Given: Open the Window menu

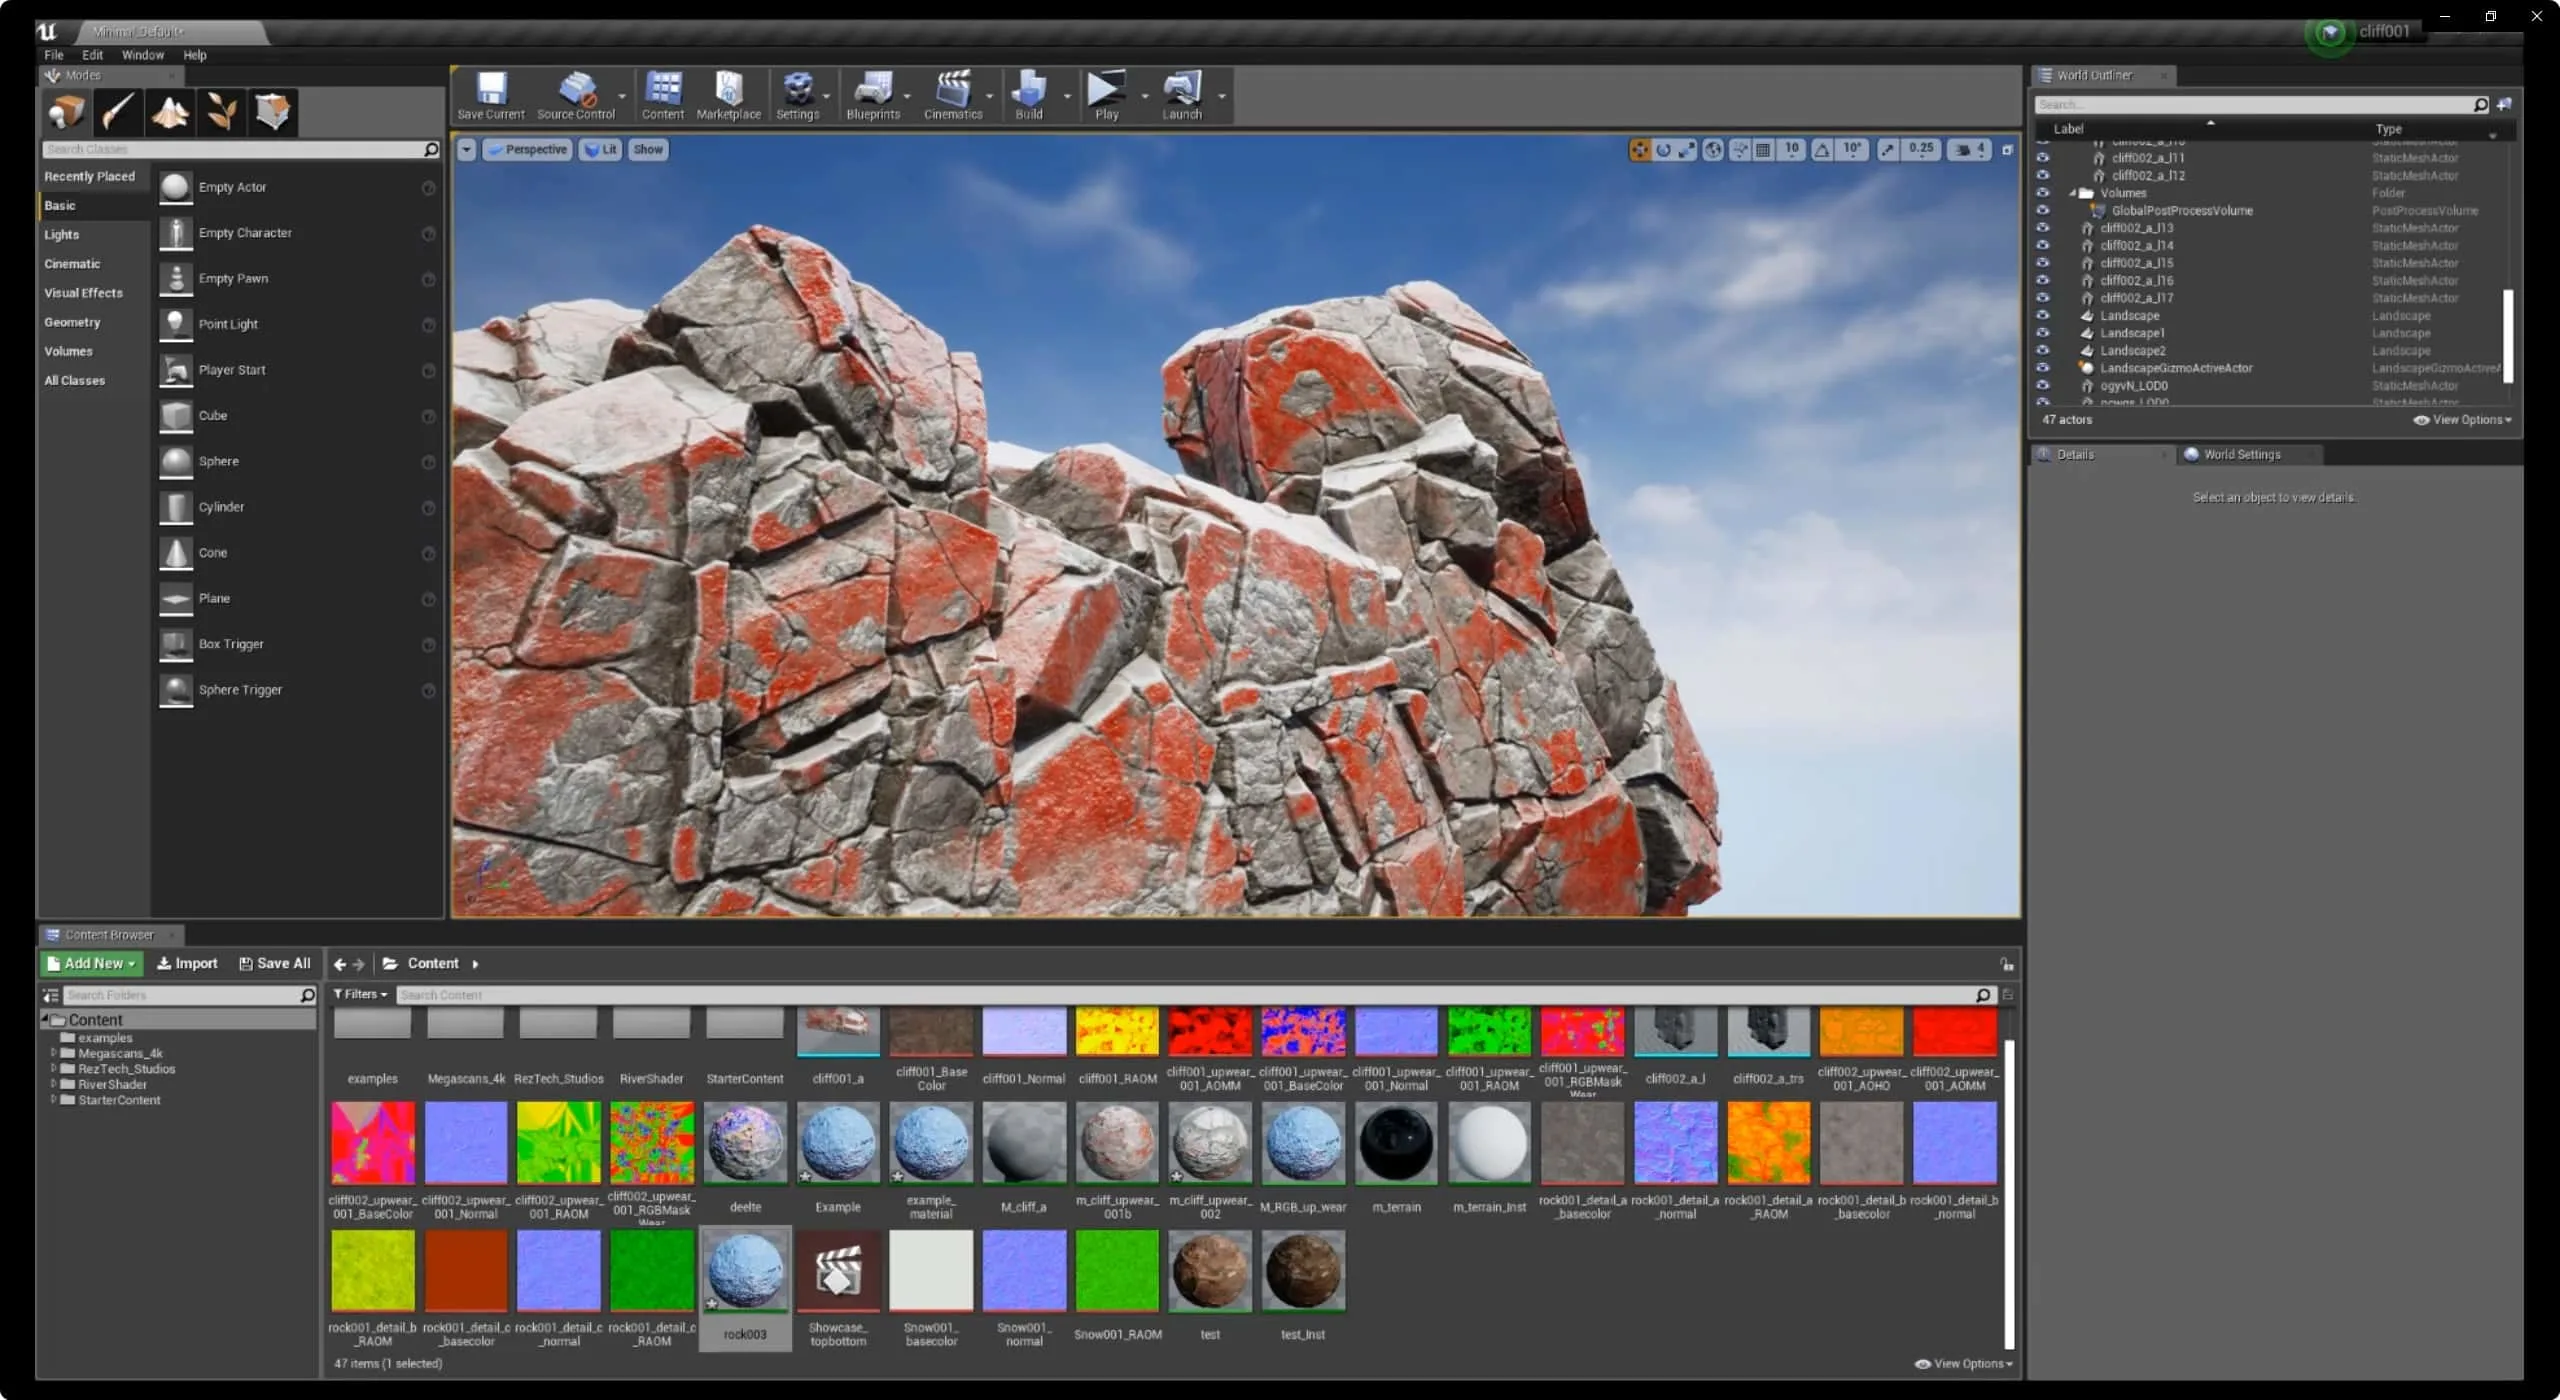Looking at the screenshot, I should (x=142, y=55).
